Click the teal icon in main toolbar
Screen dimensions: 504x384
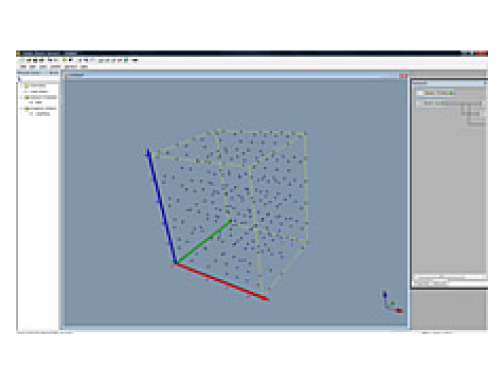click(x=126, y=60)
